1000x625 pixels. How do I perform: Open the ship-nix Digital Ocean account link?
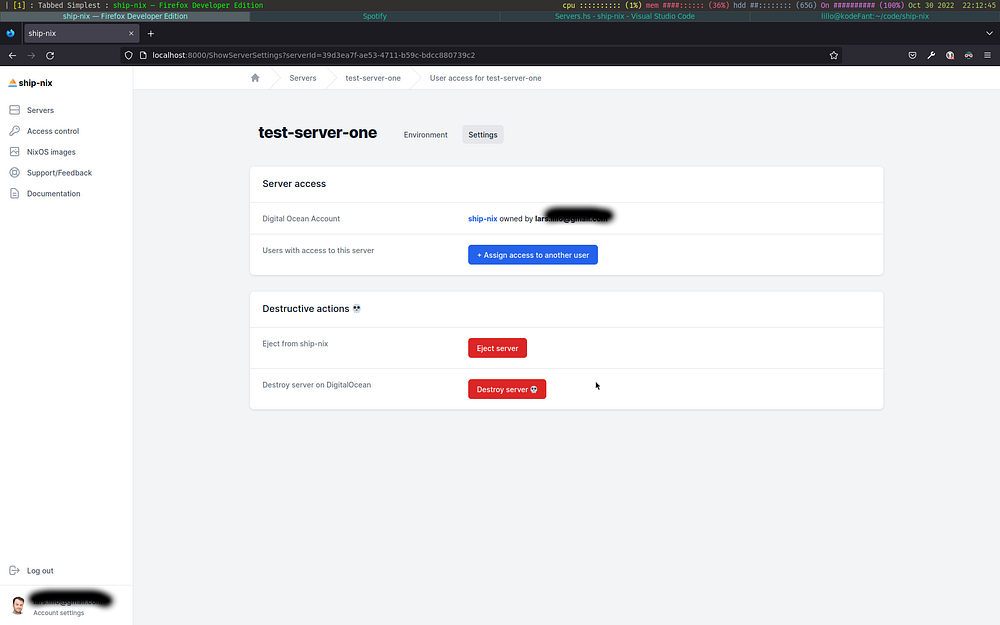point(483,219)
